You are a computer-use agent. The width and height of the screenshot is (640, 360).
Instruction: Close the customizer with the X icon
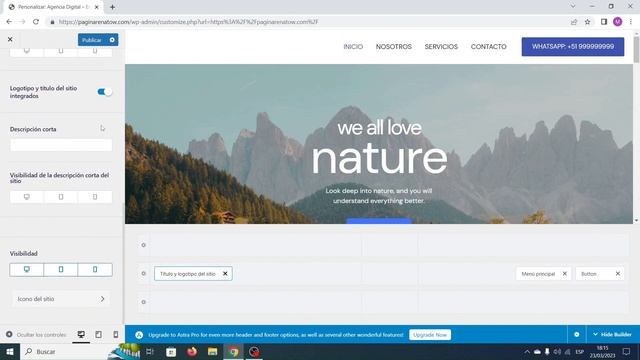tap(10, 40)
